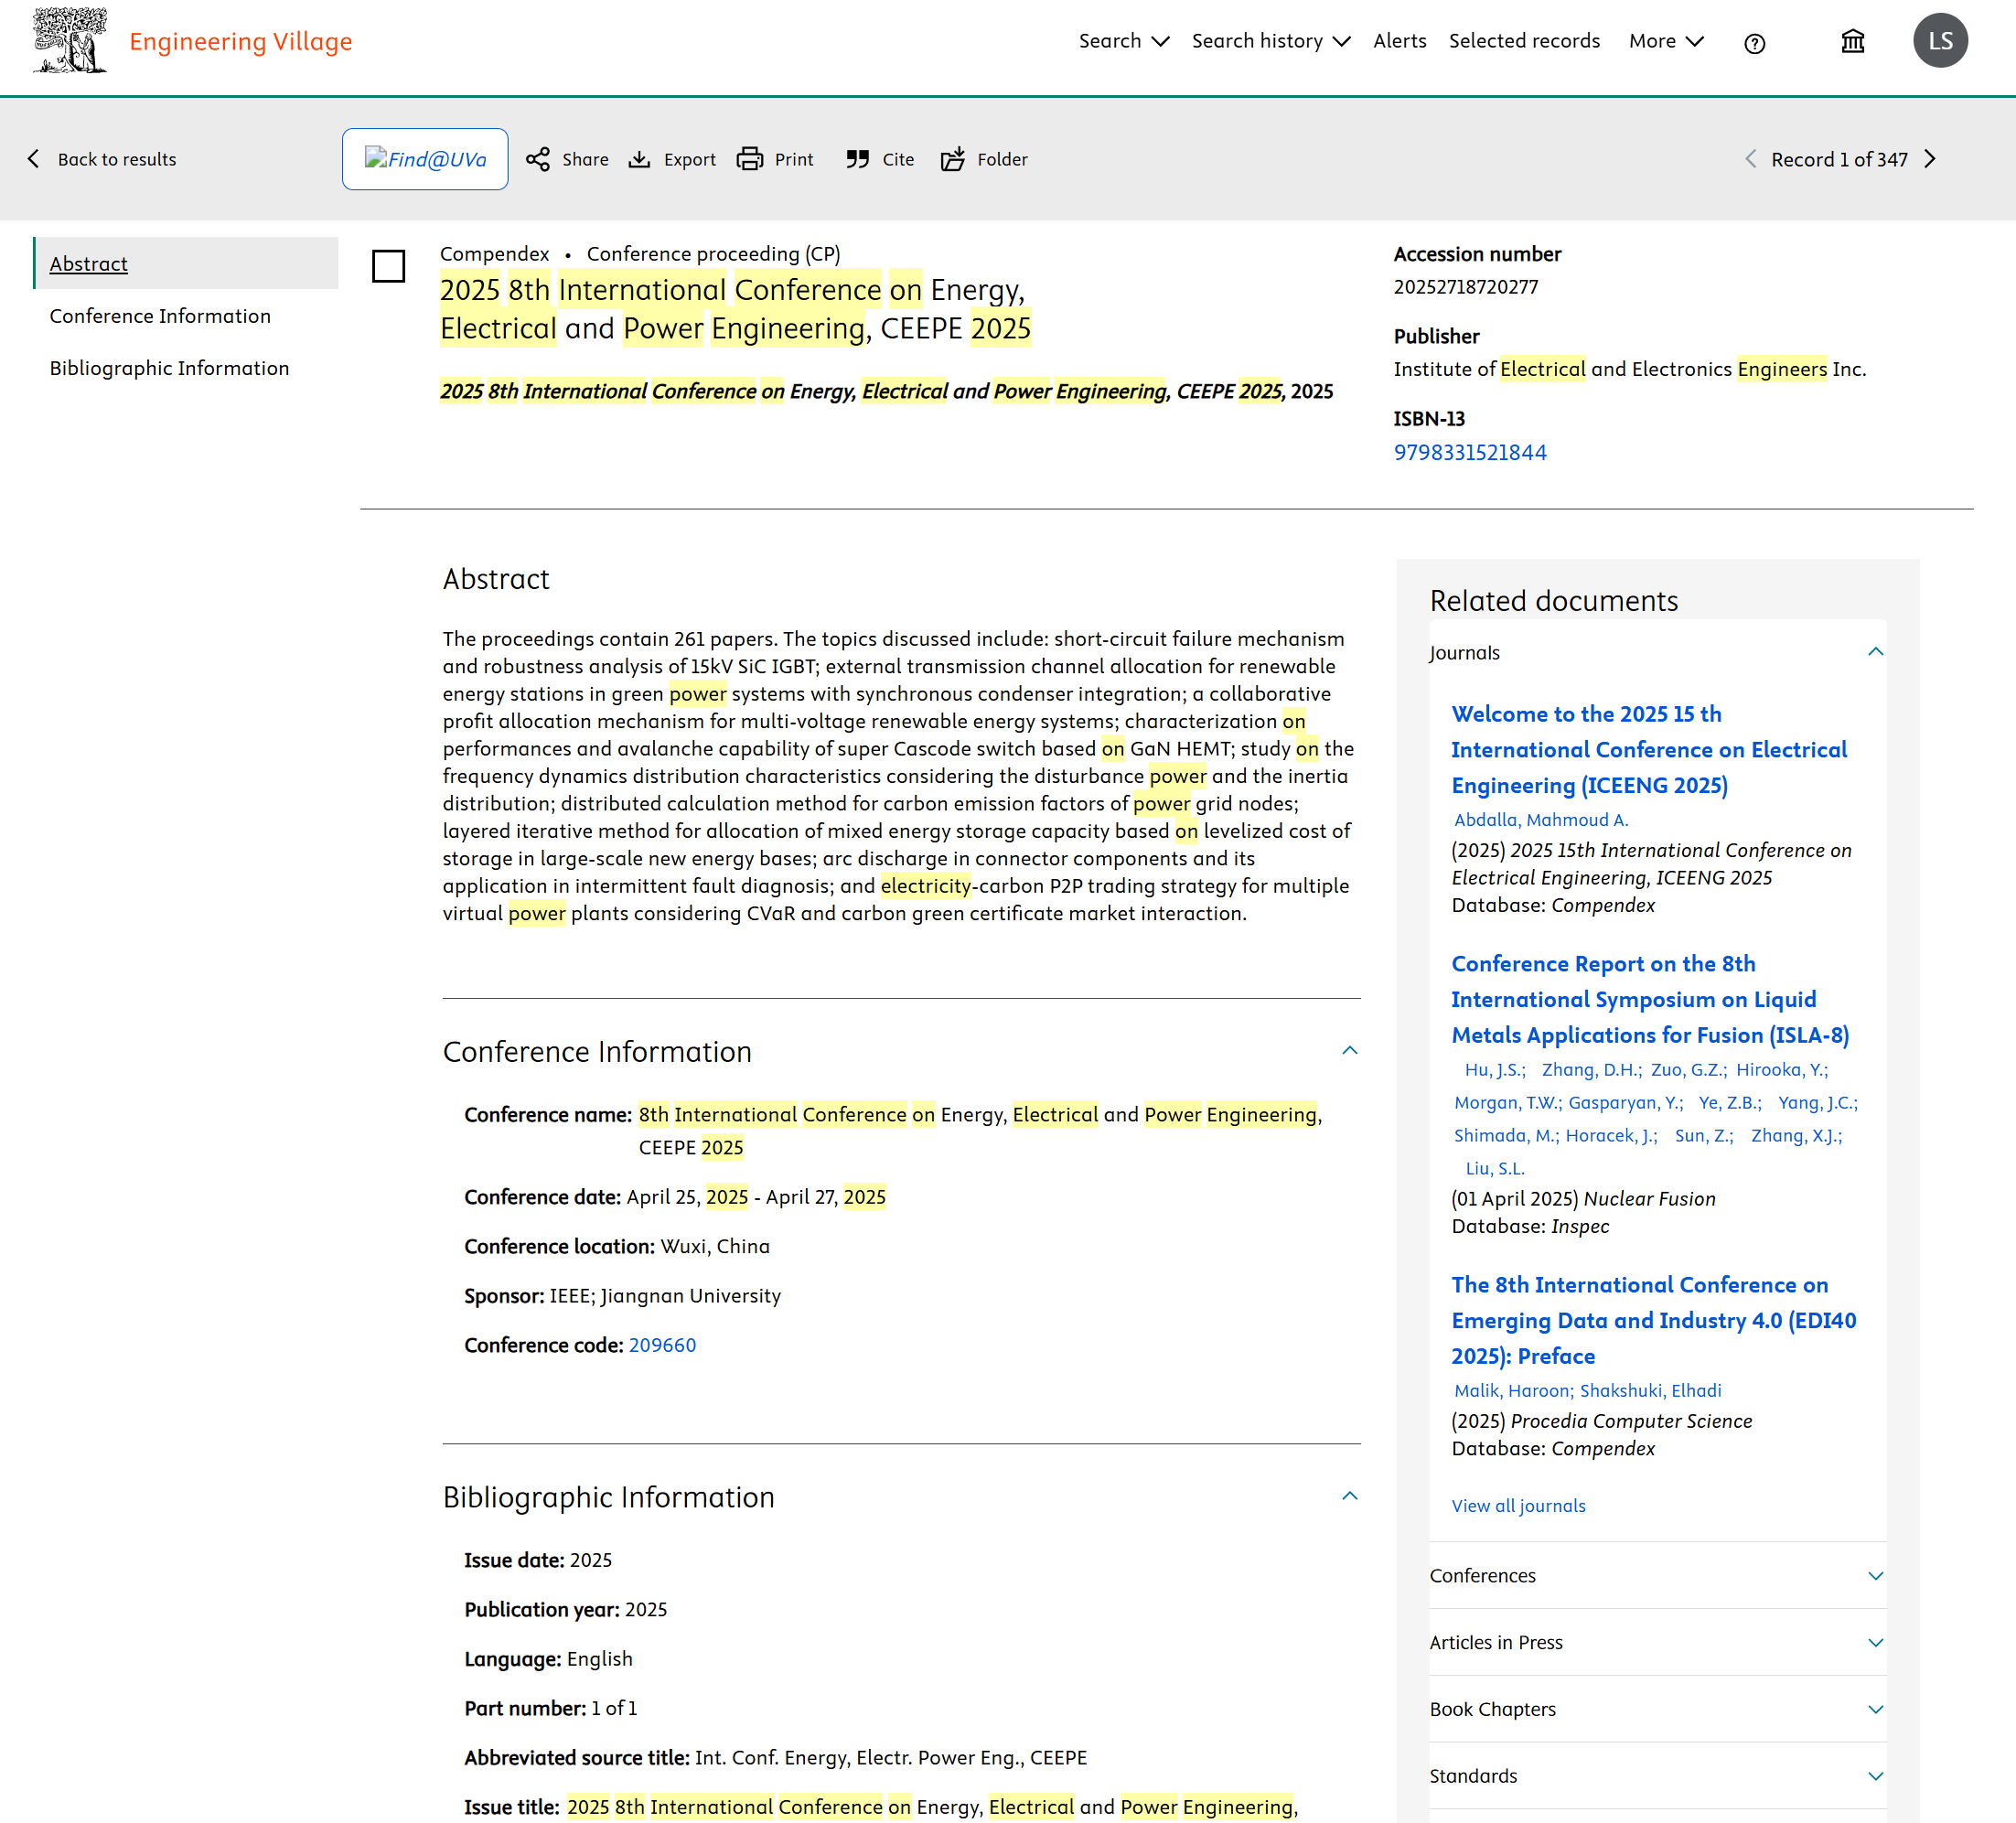Open ICEENG 2025 welcome article link
This screenshot has height=1823, width=2016.
(x=1649, y=750)
